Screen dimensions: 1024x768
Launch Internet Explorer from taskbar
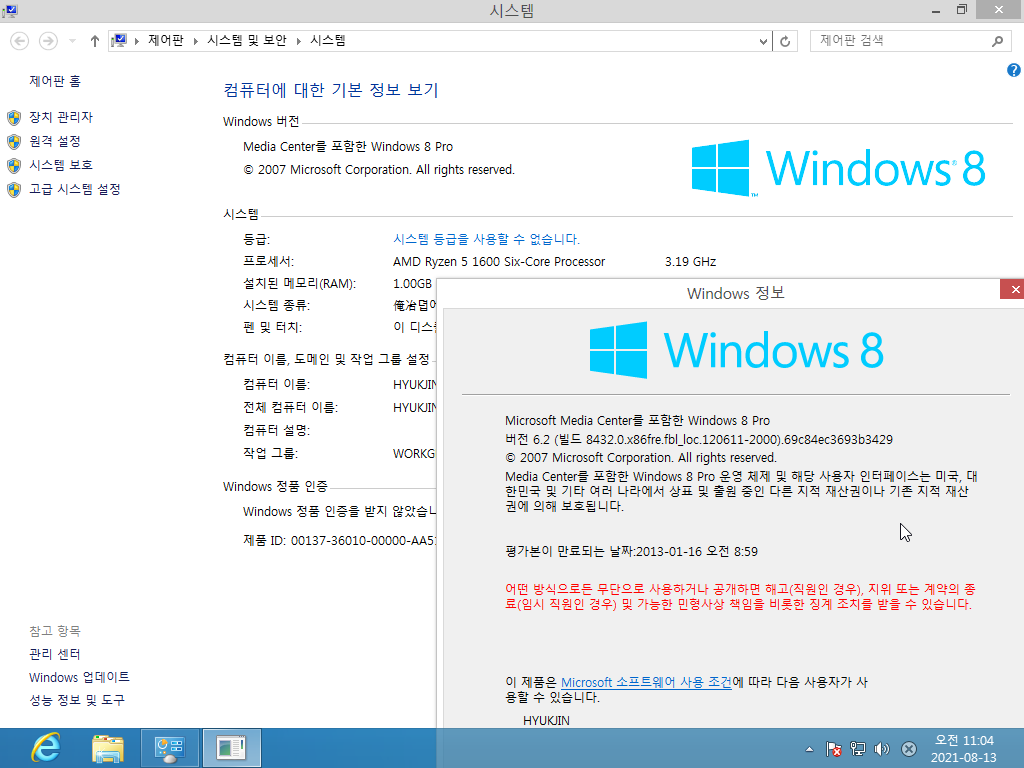pyautogui.click(x=46, y=748)
